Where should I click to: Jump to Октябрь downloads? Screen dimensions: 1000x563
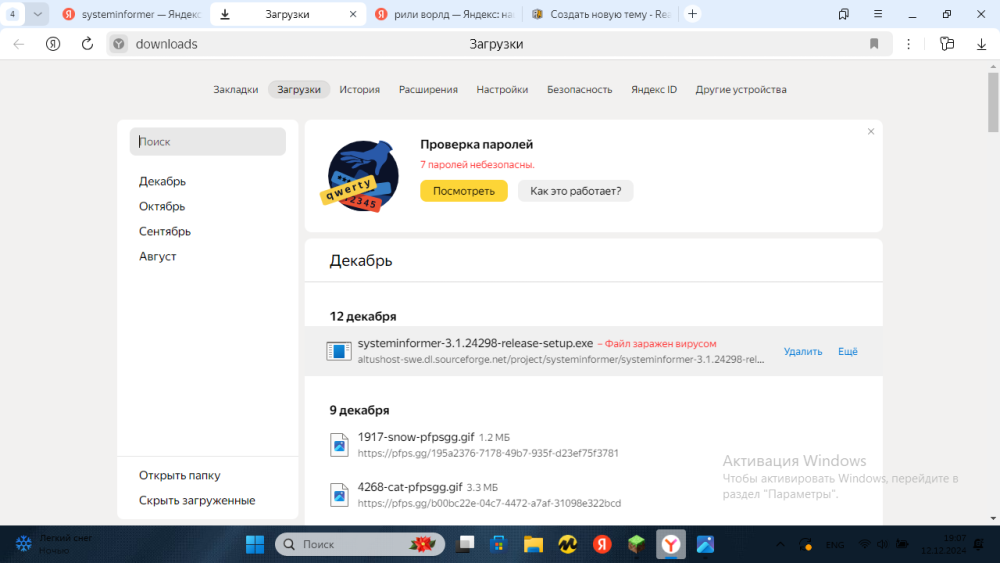click(162, 206)
